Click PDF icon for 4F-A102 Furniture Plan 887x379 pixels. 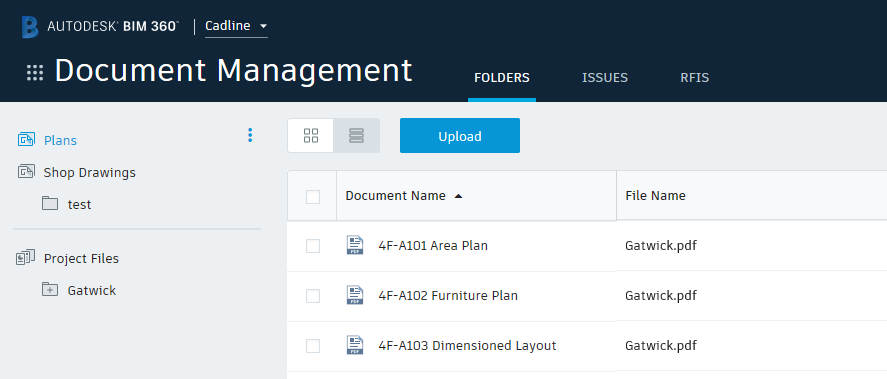355,295
